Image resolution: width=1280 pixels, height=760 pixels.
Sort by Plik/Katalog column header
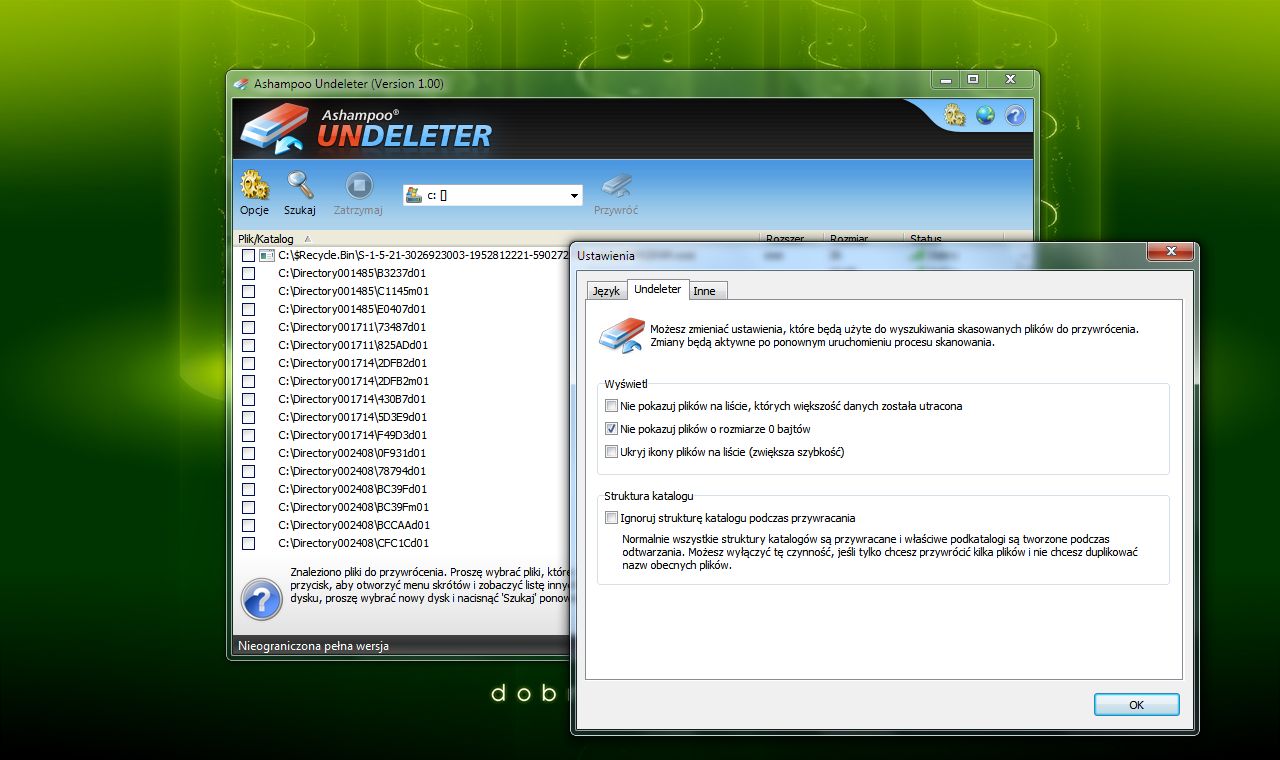(x=495, y=239)
